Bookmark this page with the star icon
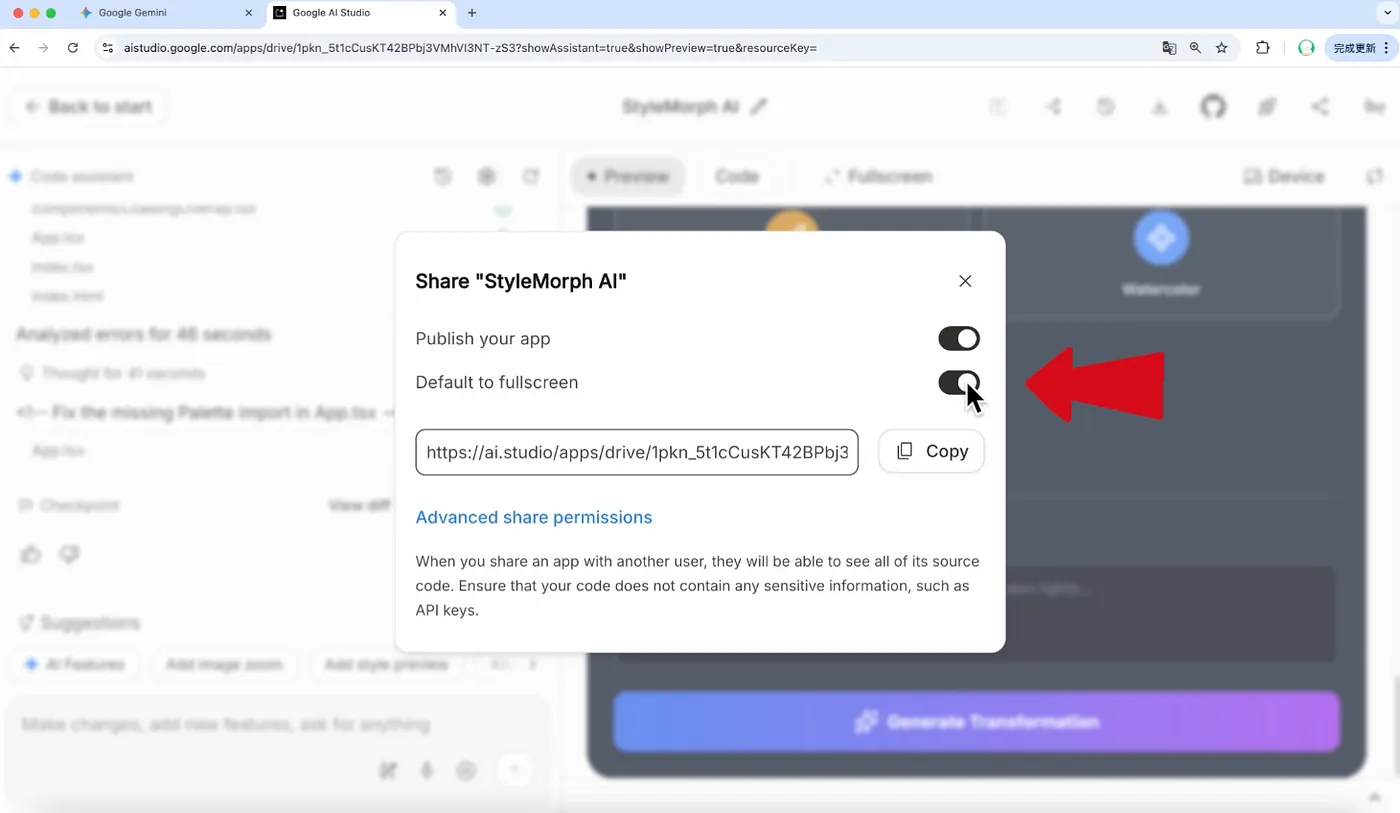Image resolution: width=1400 pixels, height=813 pixels. (x=1221, y=48)
